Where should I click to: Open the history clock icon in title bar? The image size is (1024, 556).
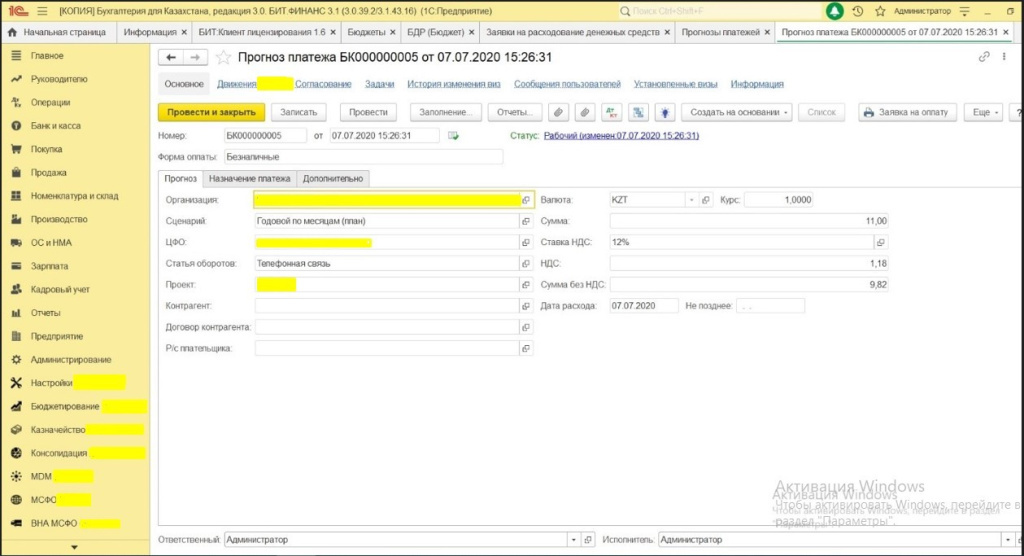[x=859, y=11]
